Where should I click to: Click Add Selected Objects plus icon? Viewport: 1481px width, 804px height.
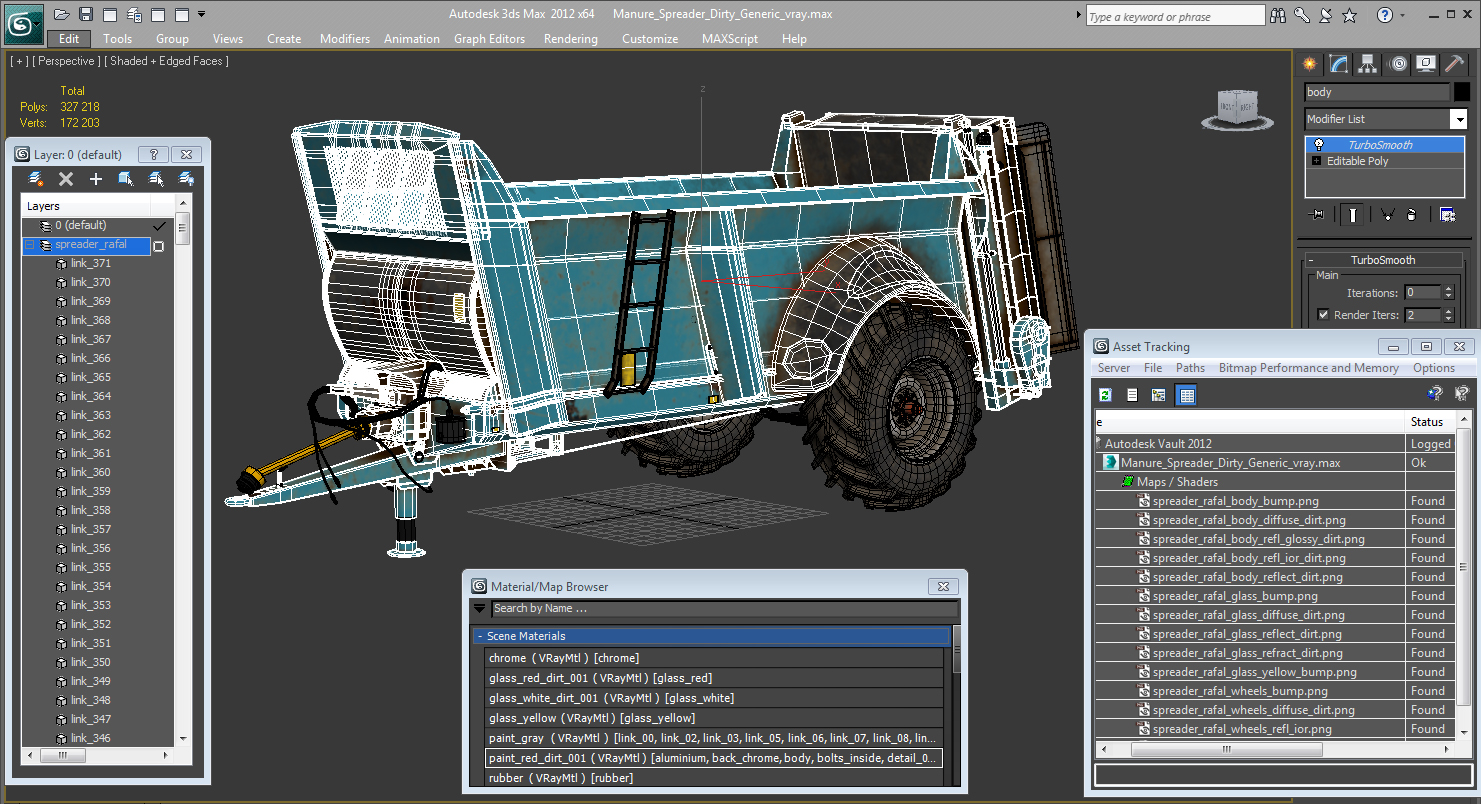pyautogui.click(x=96, y=179)
